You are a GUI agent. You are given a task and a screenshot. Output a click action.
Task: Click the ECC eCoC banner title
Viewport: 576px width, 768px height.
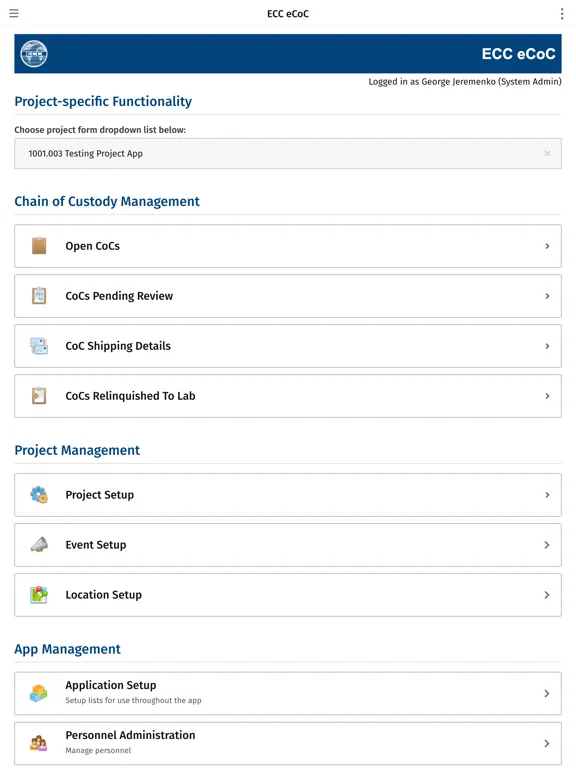click(x=518, y=53)
